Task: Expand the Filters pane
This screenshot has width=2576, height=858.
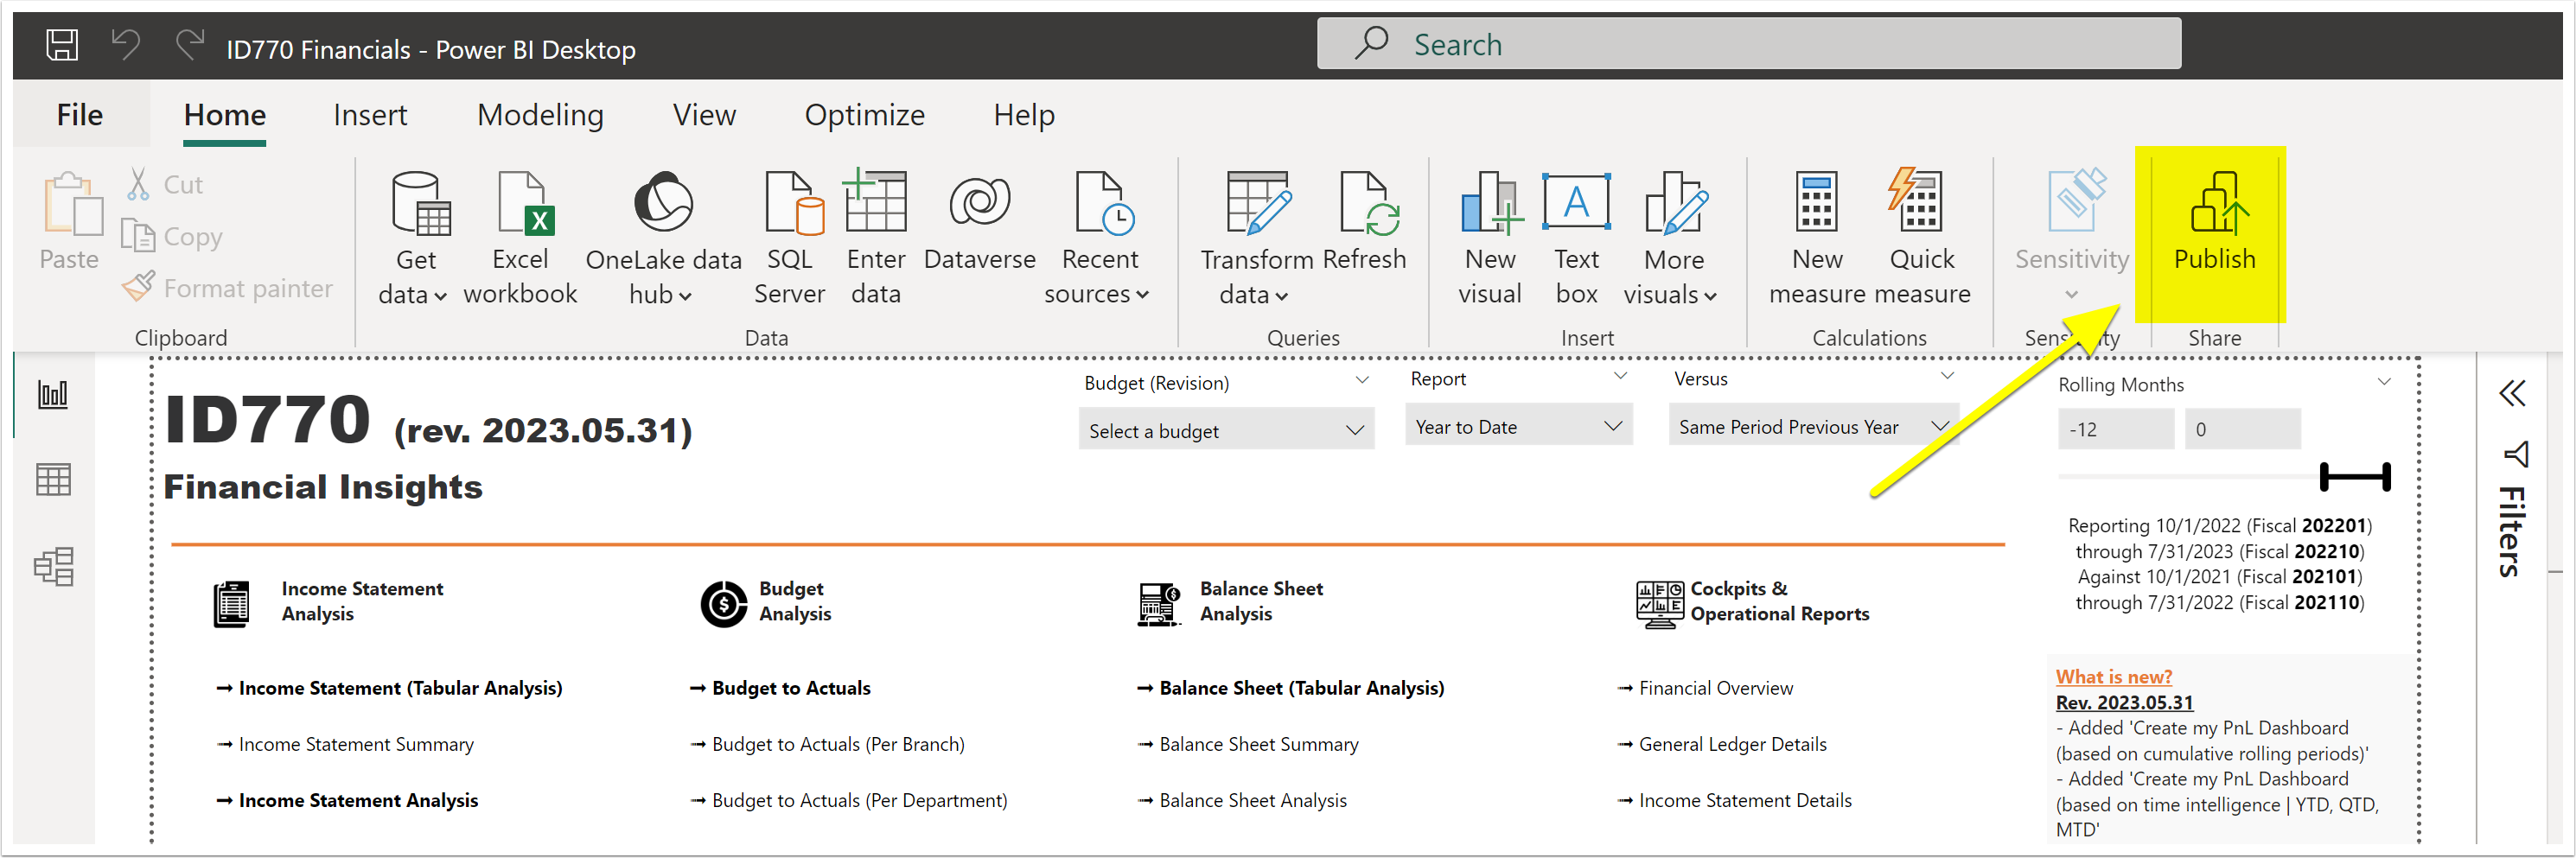Action: pyautogui.click(x=2512, y=393)
